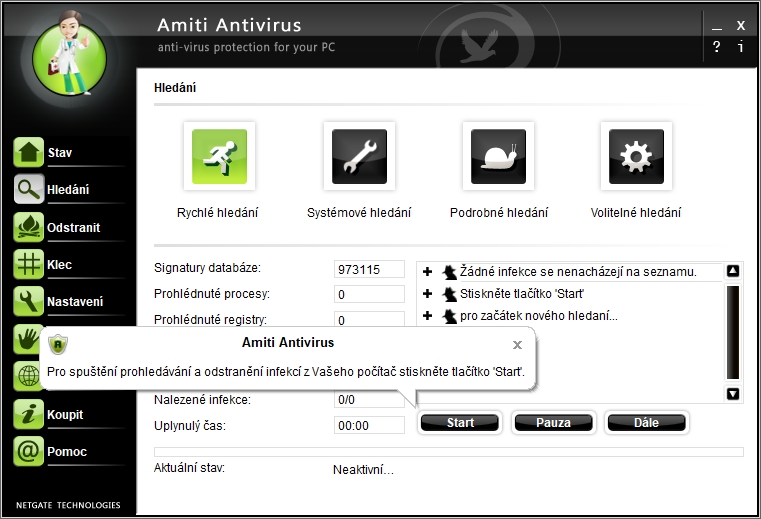This screenshot has width=761, height=519.
Task: Select the Systémové hledání wrench icon
Action: (x=359, y=156)
